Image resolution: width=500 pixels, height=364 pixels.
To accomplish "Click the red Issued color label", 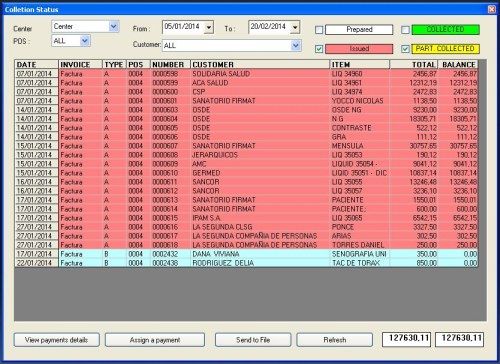I will (359, 49).
